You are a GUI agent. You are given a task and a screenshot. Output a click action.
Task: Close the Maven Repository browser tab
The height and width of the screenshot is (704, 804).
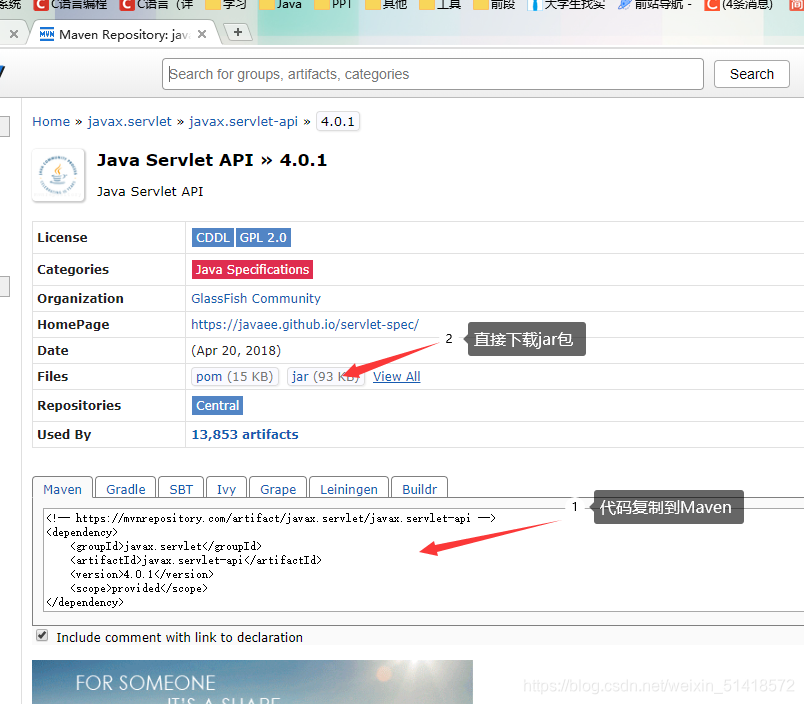click(202, 34)
